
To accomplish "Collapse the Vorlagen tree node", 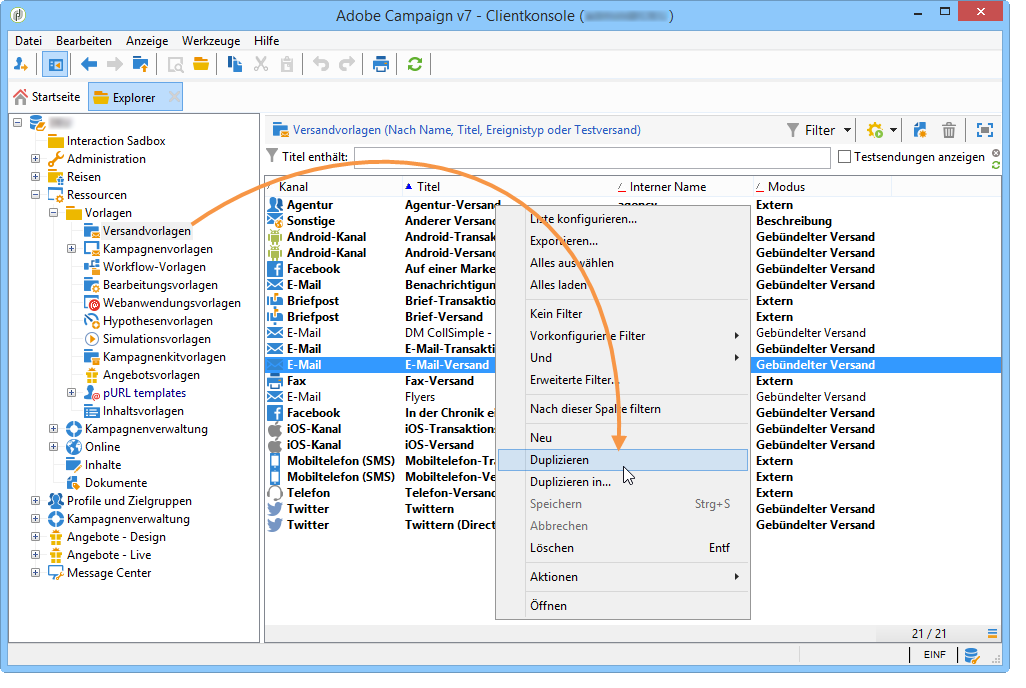I will (x=54, y=213).
